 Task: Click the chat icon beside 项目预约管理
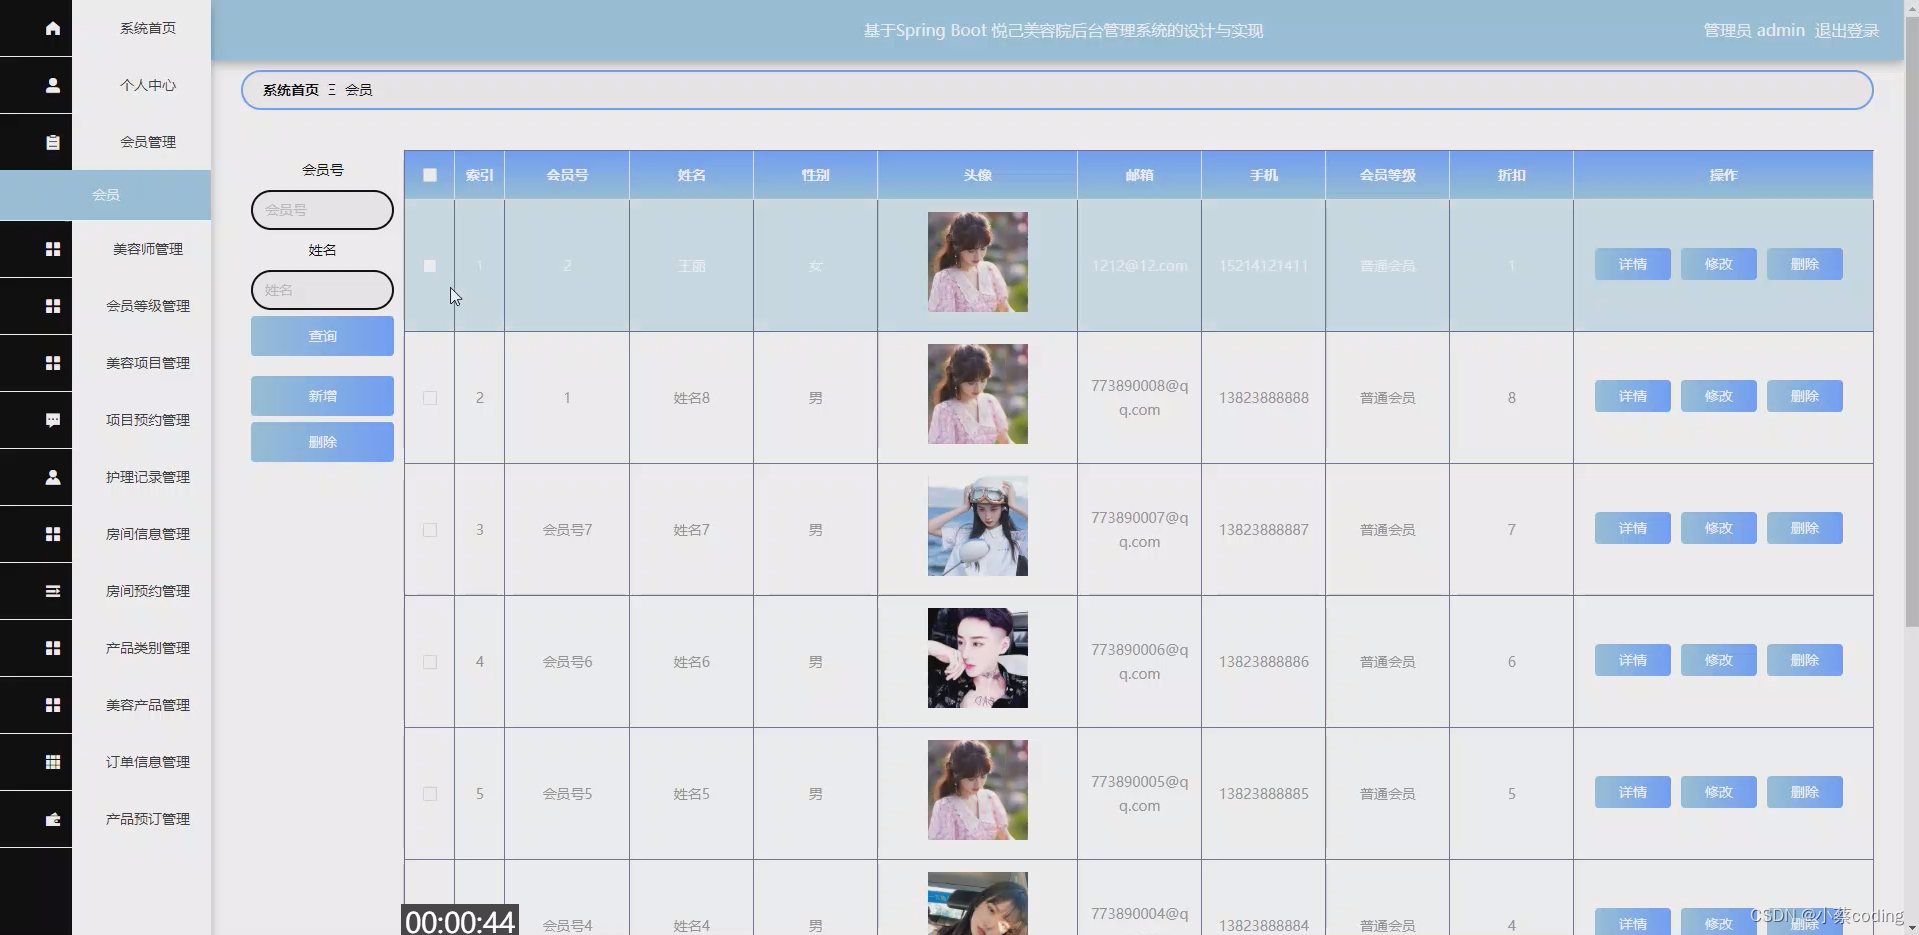[x=52, y=420]
